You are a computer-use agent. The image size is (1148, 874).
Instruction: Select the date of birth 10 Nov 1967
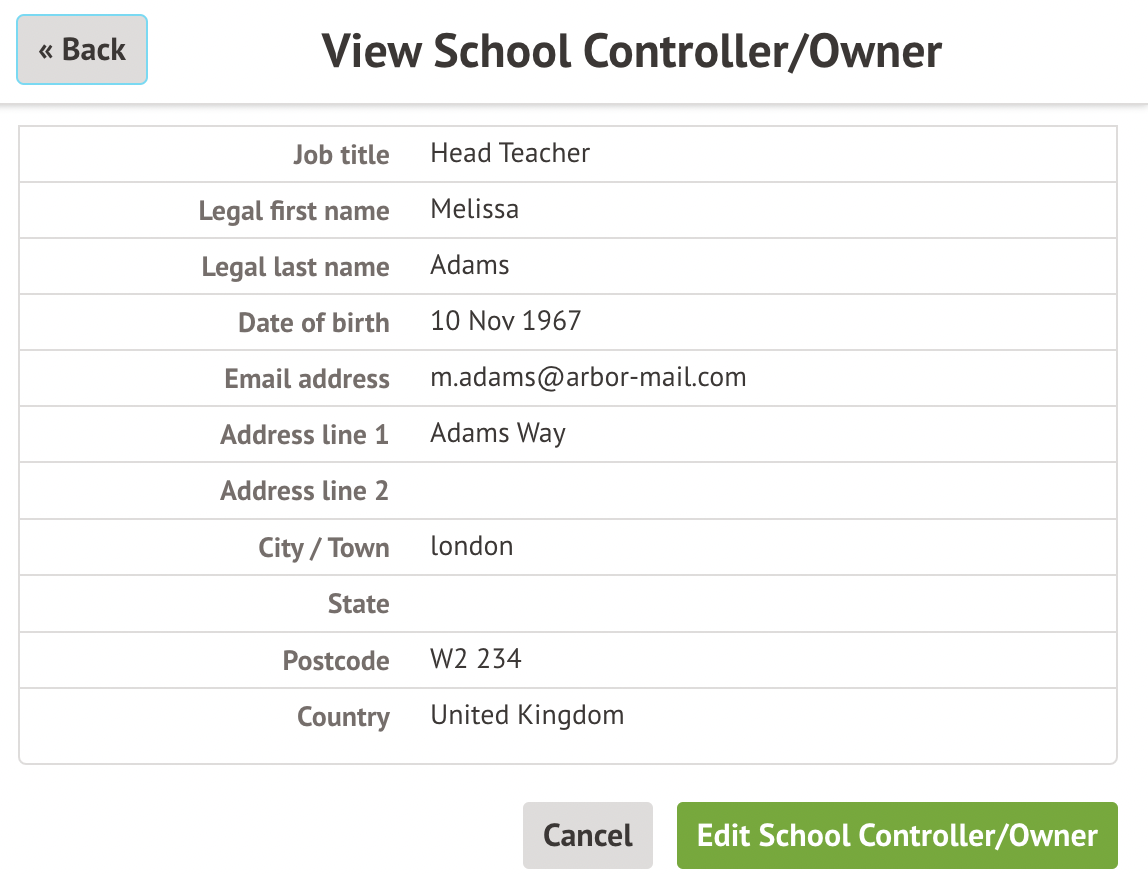(505, 321)
